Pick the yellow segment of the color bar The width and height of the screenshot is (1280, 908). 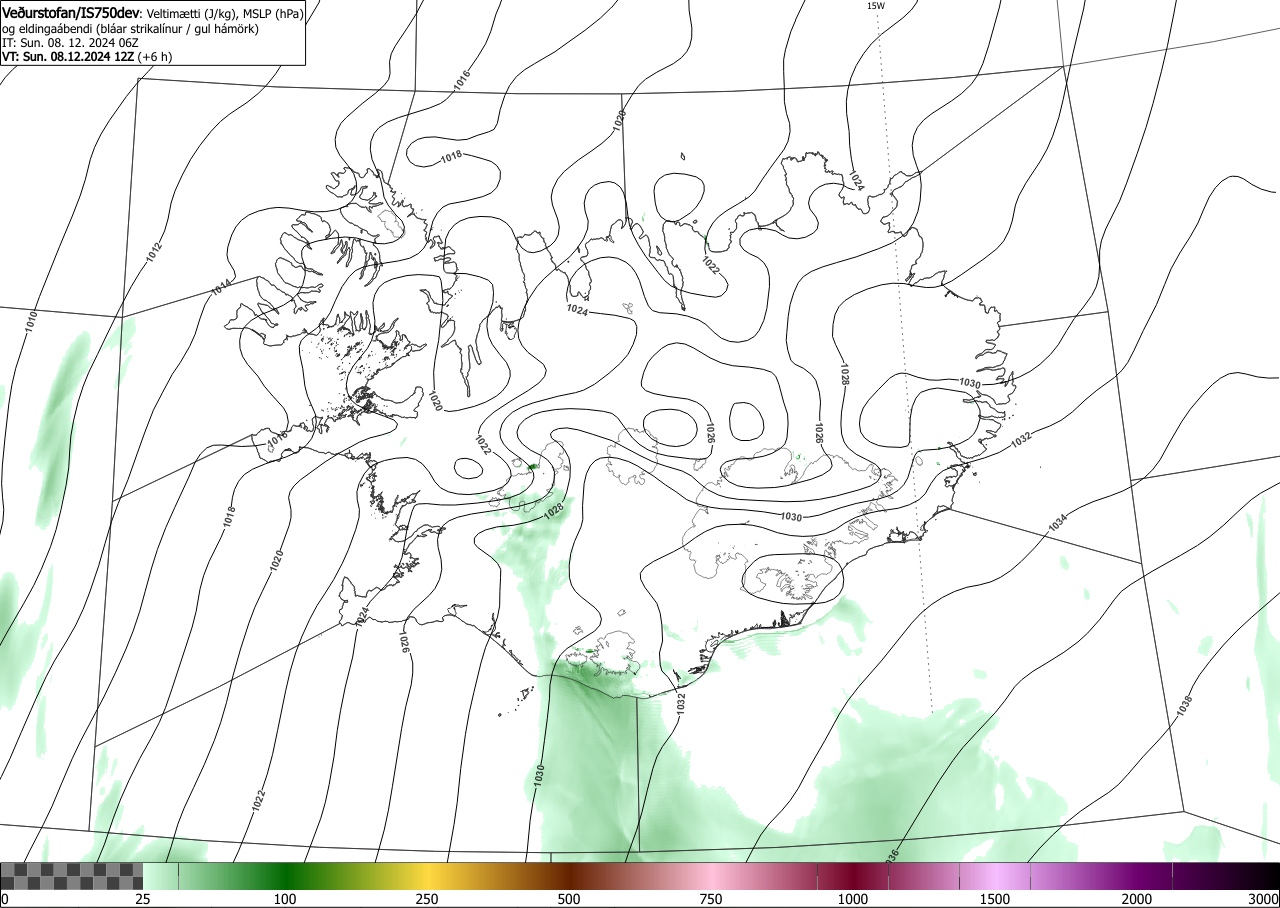tap(427, 876)
